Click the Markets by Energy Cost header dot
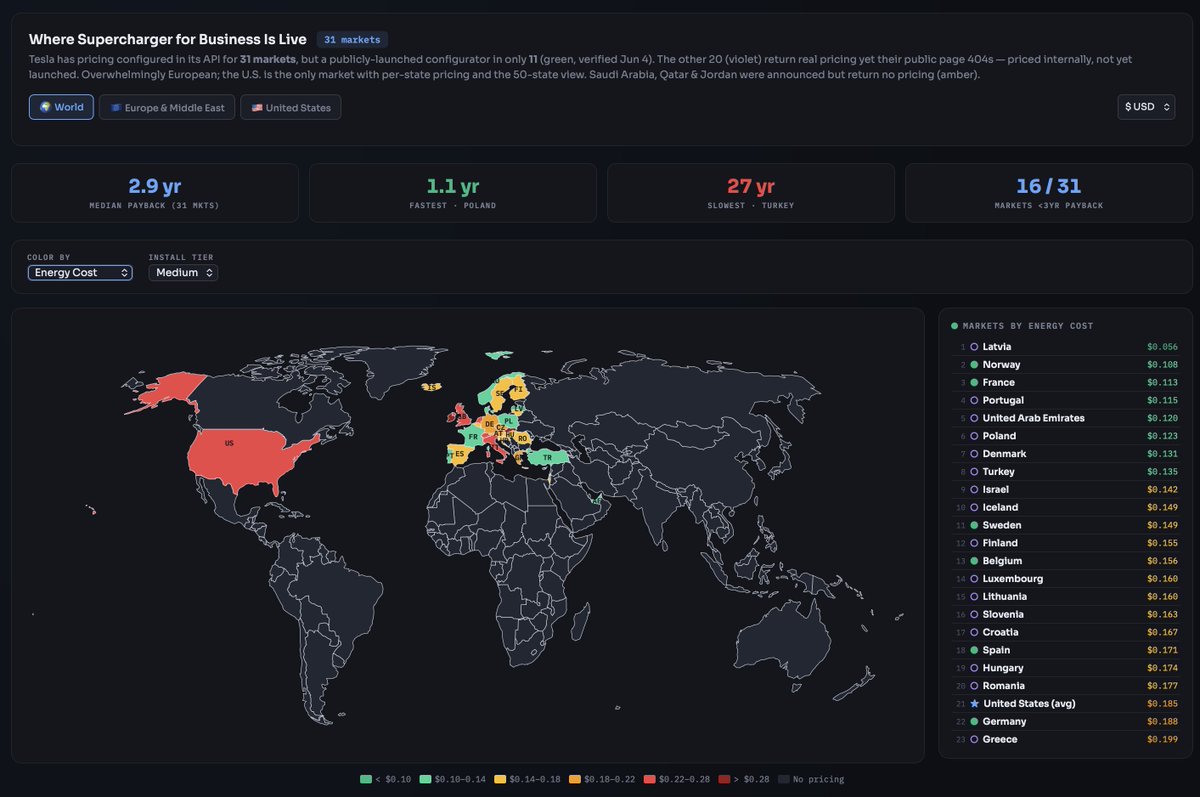This screenshot has height=797, width=1200. coord(954,326)
